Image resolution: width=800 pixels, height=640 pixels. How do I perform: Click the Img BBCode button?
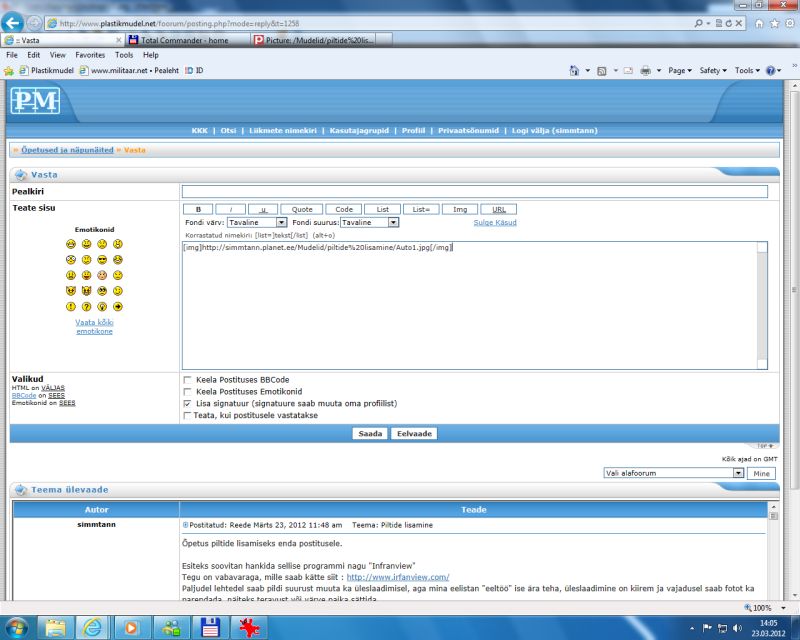pos(459,209)
